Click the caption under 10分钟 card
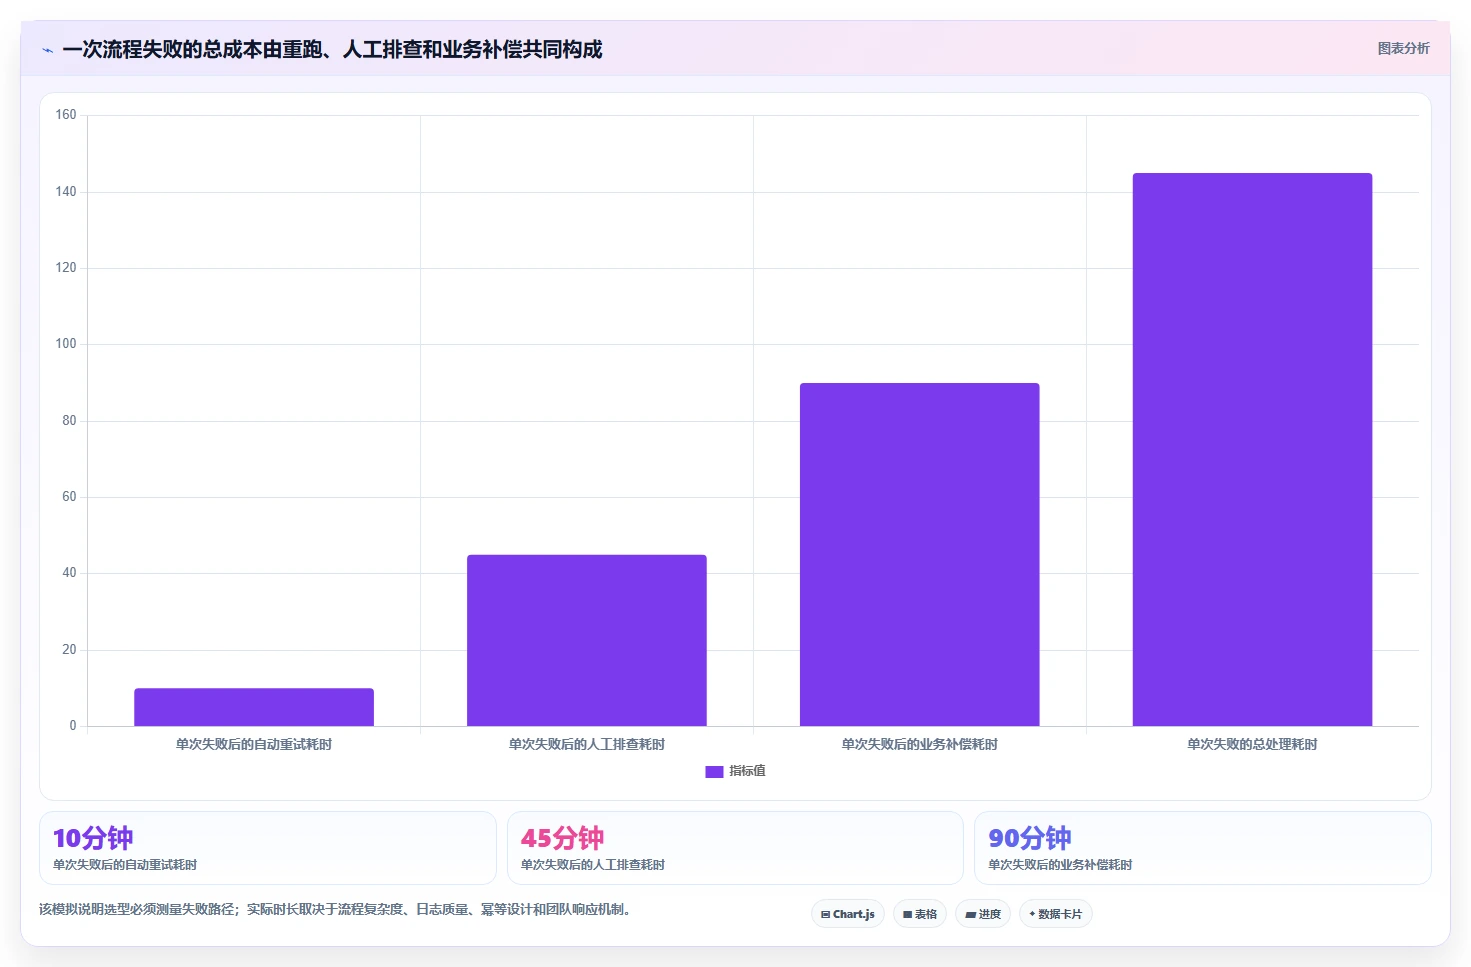This screenshot has width=1471, height=967. (x=125, y=865)
